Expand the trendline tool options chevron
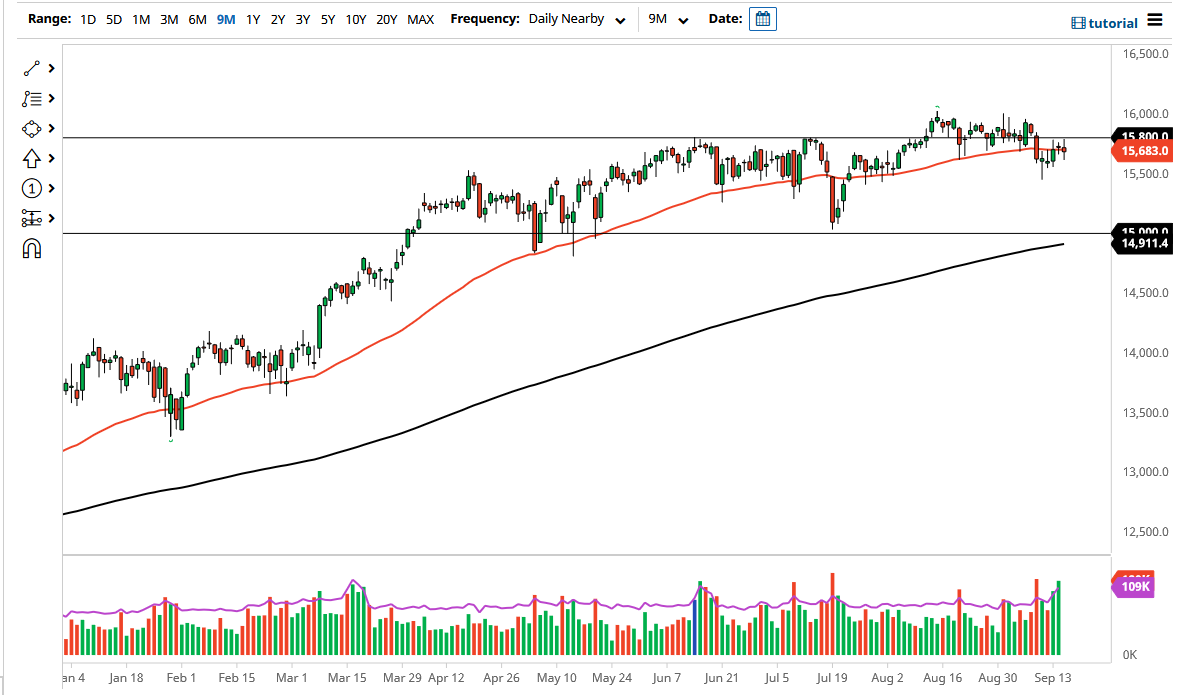Image resolution: width=1178 pixels, height=695 pixels. point(50,68)
